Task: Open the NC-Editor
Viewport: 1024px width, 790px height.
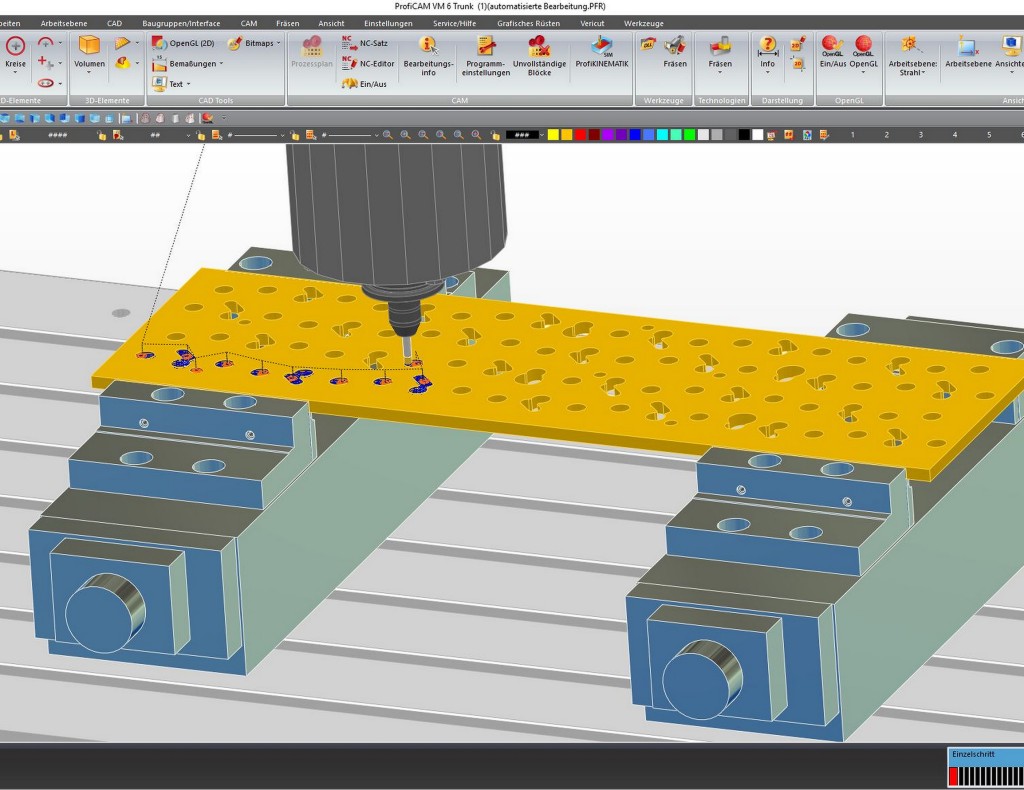Action: (368, 63)
